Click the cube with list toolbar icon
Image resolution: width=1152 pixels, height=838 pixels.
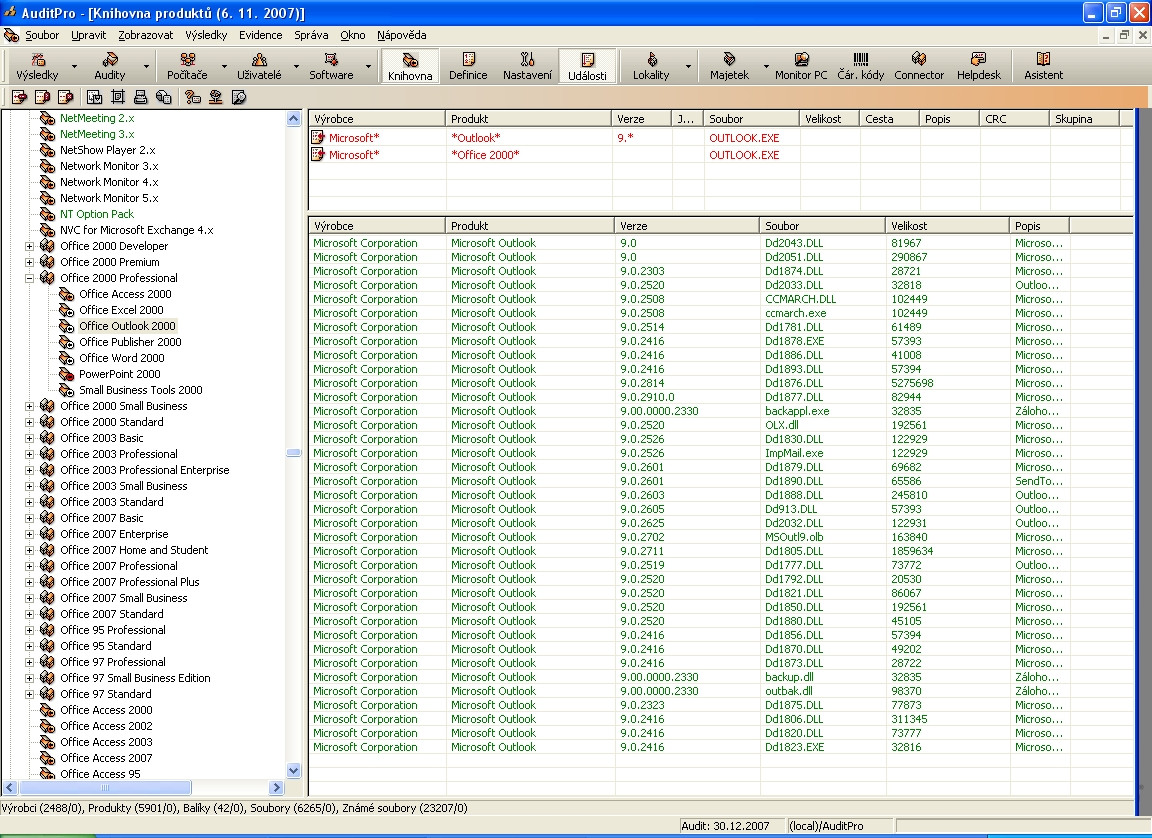[164, 97]
